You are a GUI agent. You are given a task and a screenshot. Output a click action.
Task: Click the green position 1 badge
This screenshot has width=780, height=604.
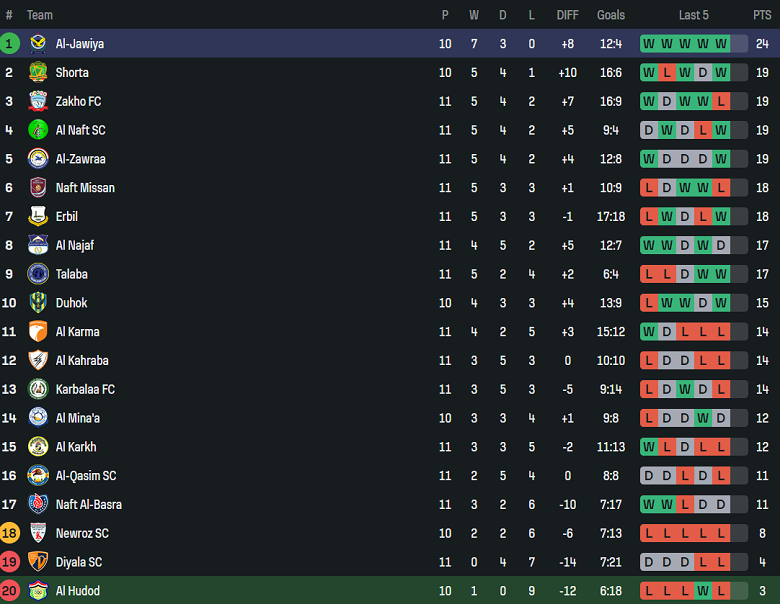(x=10, y=44)
